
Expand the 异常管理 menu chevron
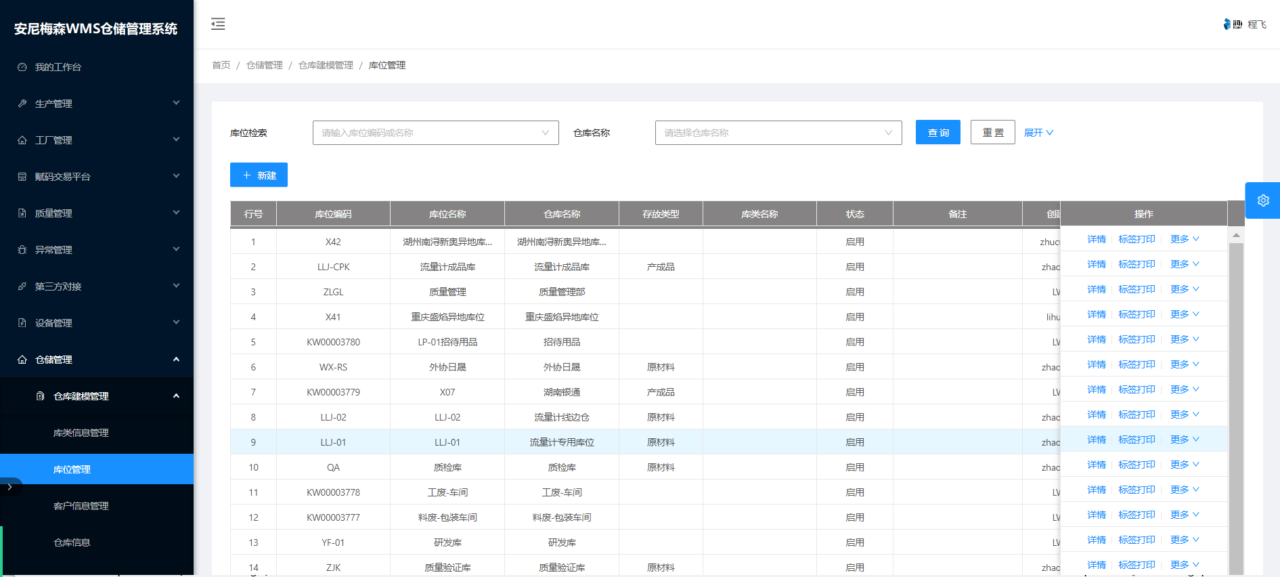tap(176, 249)
